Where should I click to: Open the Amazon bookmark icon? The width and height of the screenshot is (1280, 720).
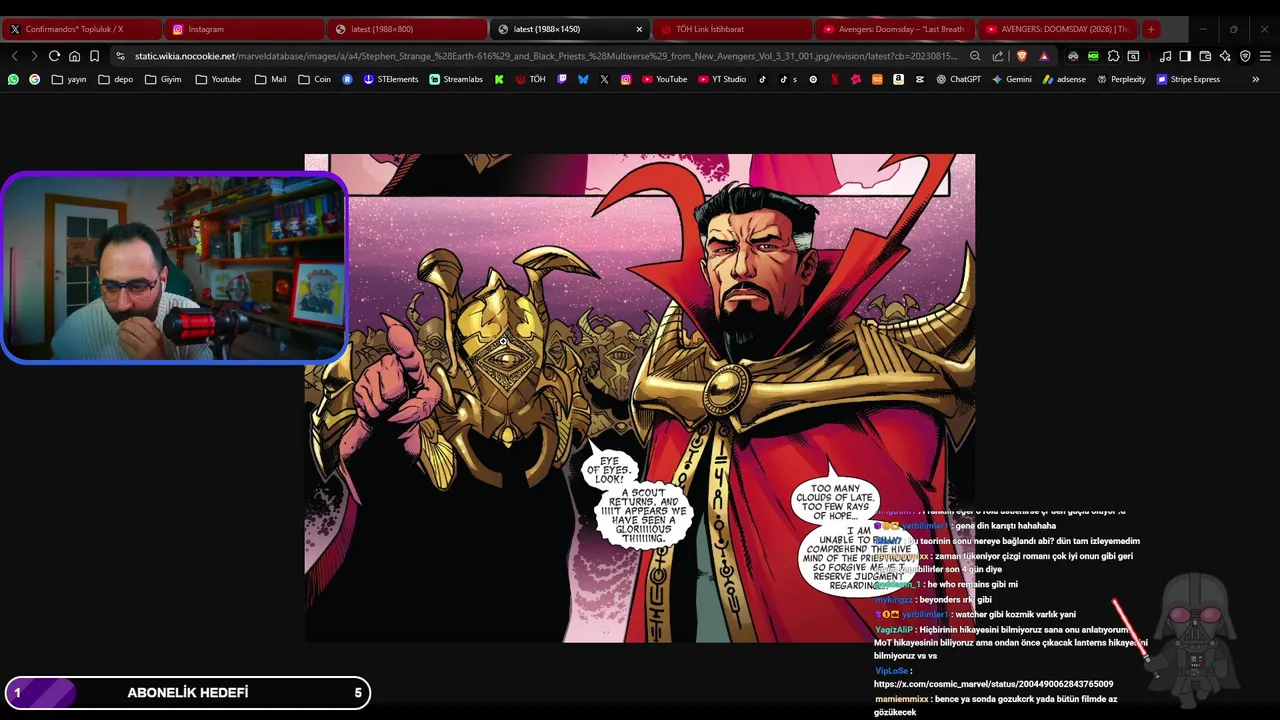(898, 79)
